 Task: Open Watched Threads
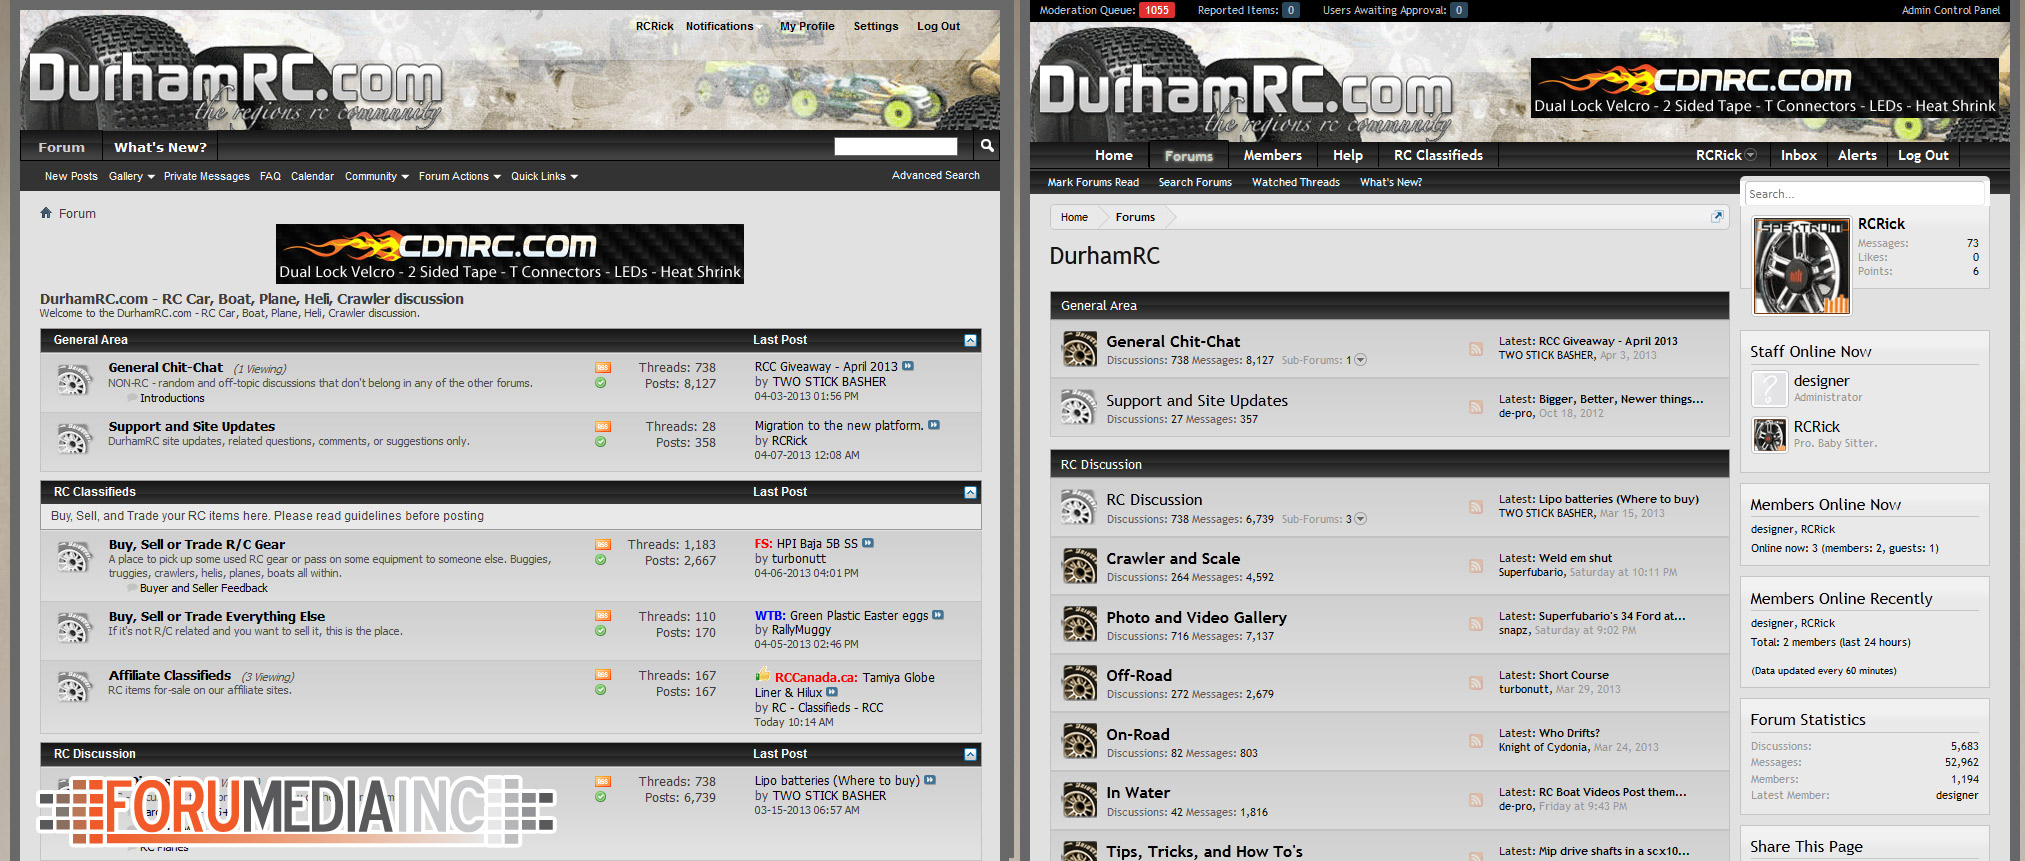pos(1296,182)
